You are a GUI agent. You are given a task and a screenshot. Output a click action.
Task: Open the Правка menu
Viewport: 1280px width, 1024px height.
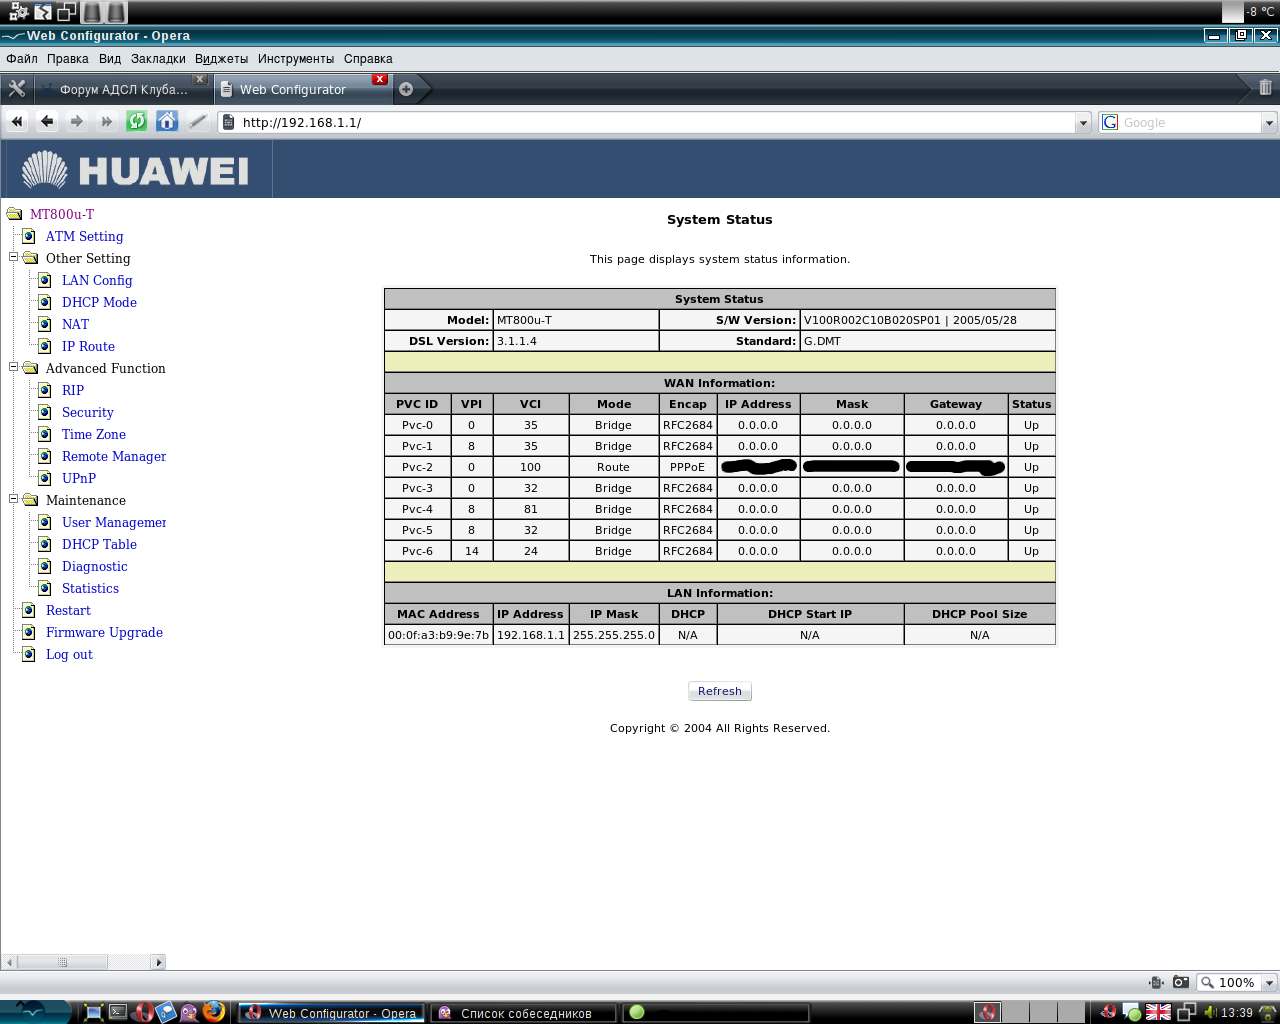(68, 59)
